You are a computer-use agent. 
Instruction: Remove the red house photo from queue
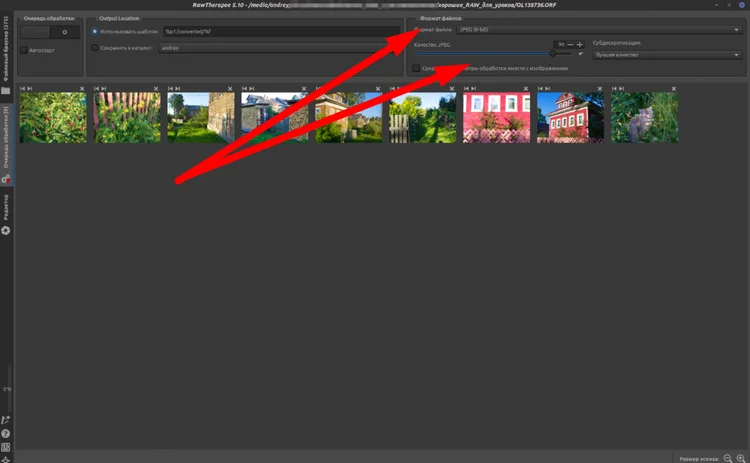point(599,89)
